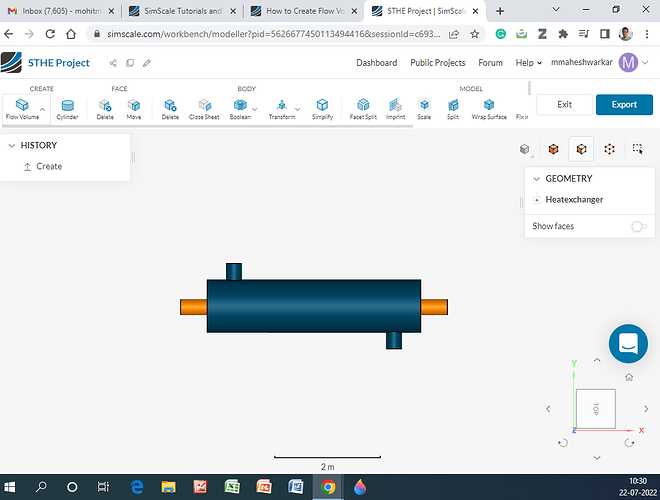Activate the select-faces mode icon
The height and width of the screenshot is (500, 660).
point(581,149)
